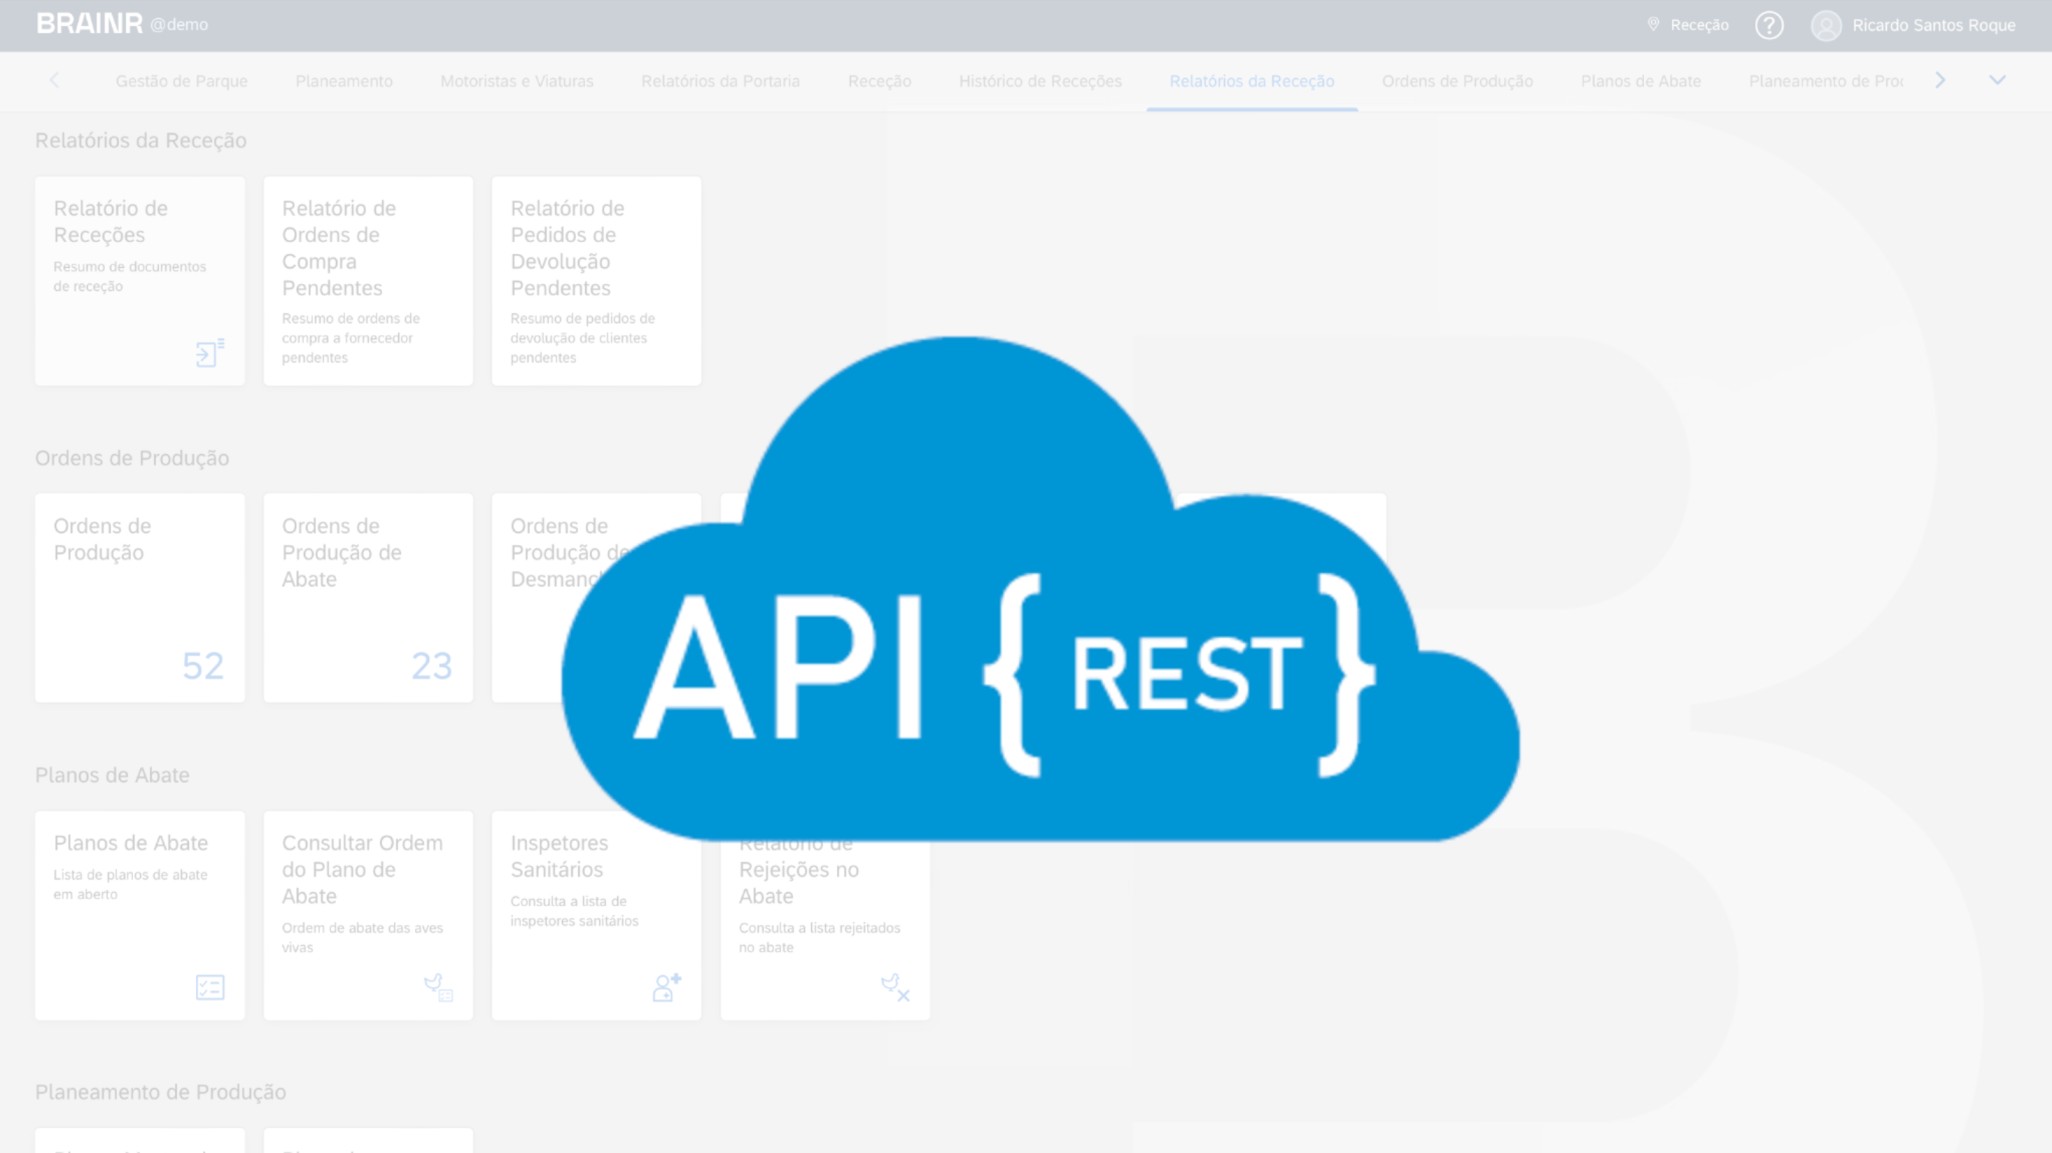Click the Relatório de Receções entry icon
The height and width of the screenshot is (1153, 2052).
[210, 353]
